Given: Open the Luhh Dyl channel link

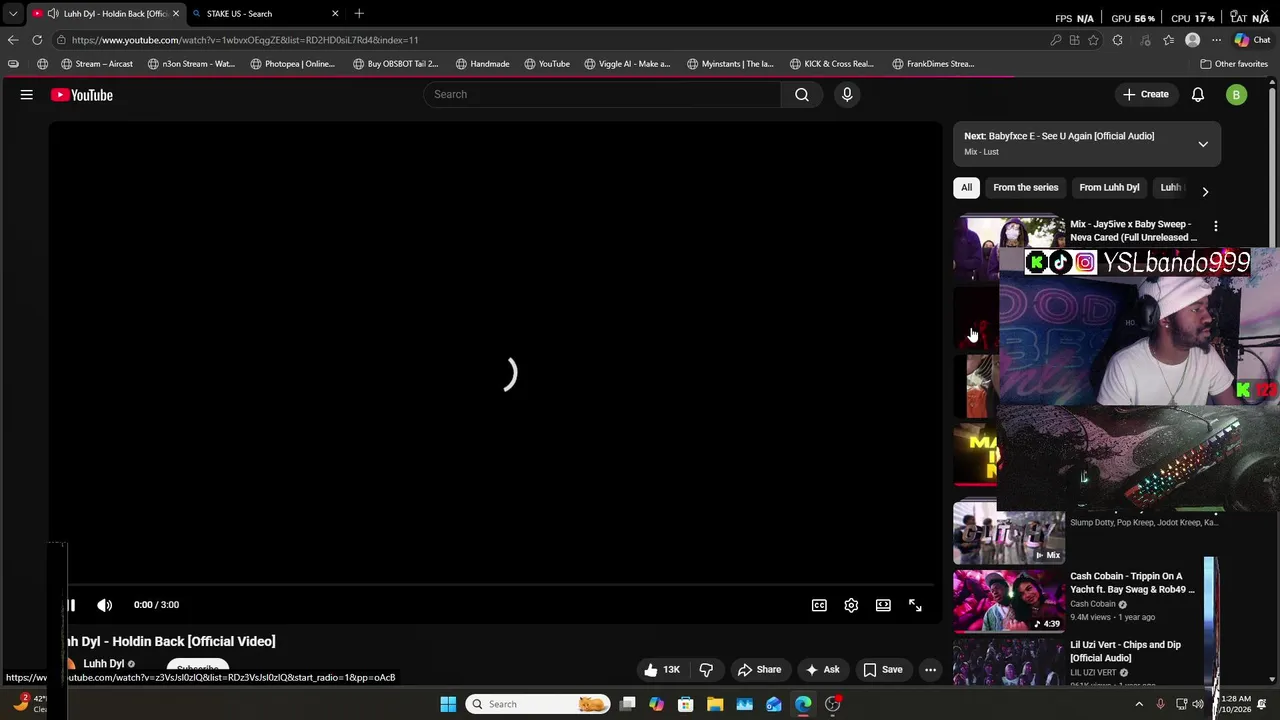Looking at the screenshot, I should coord(103,664).
